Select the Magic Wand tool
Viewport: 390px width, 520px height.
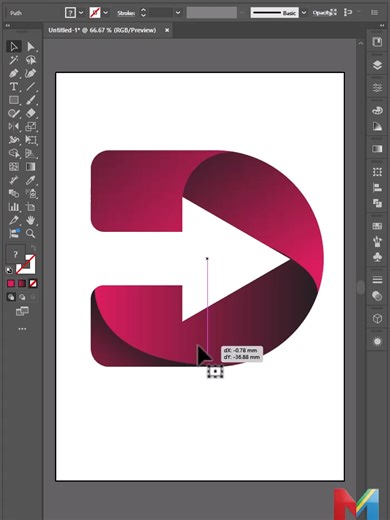point(14,60)
